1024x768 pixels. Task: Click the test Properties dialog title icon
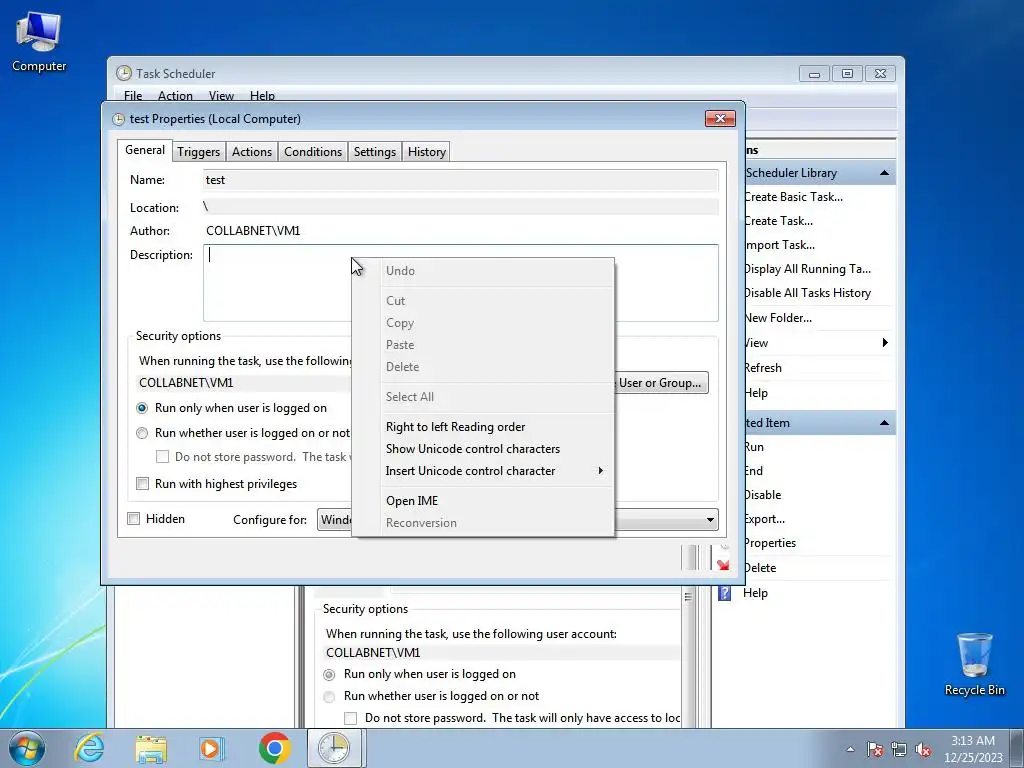tap(118, 120)
